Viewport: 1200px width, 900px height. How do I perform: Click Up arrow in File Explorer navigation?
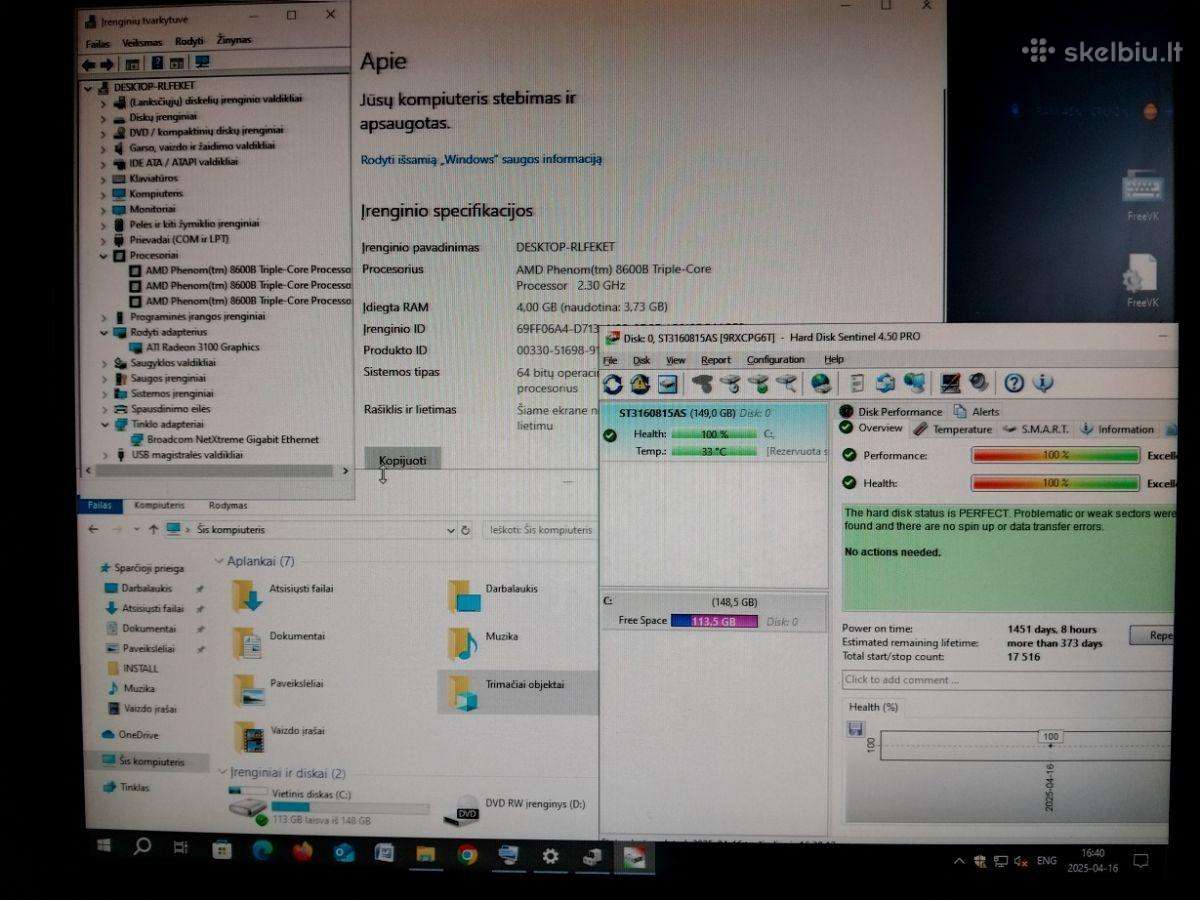click(x=153, y=529)
